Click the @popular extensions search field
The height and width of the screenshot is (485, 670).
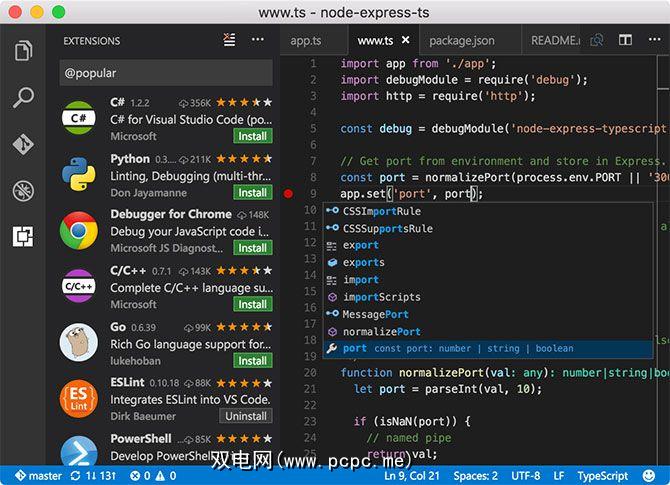[x=166, y=73]
